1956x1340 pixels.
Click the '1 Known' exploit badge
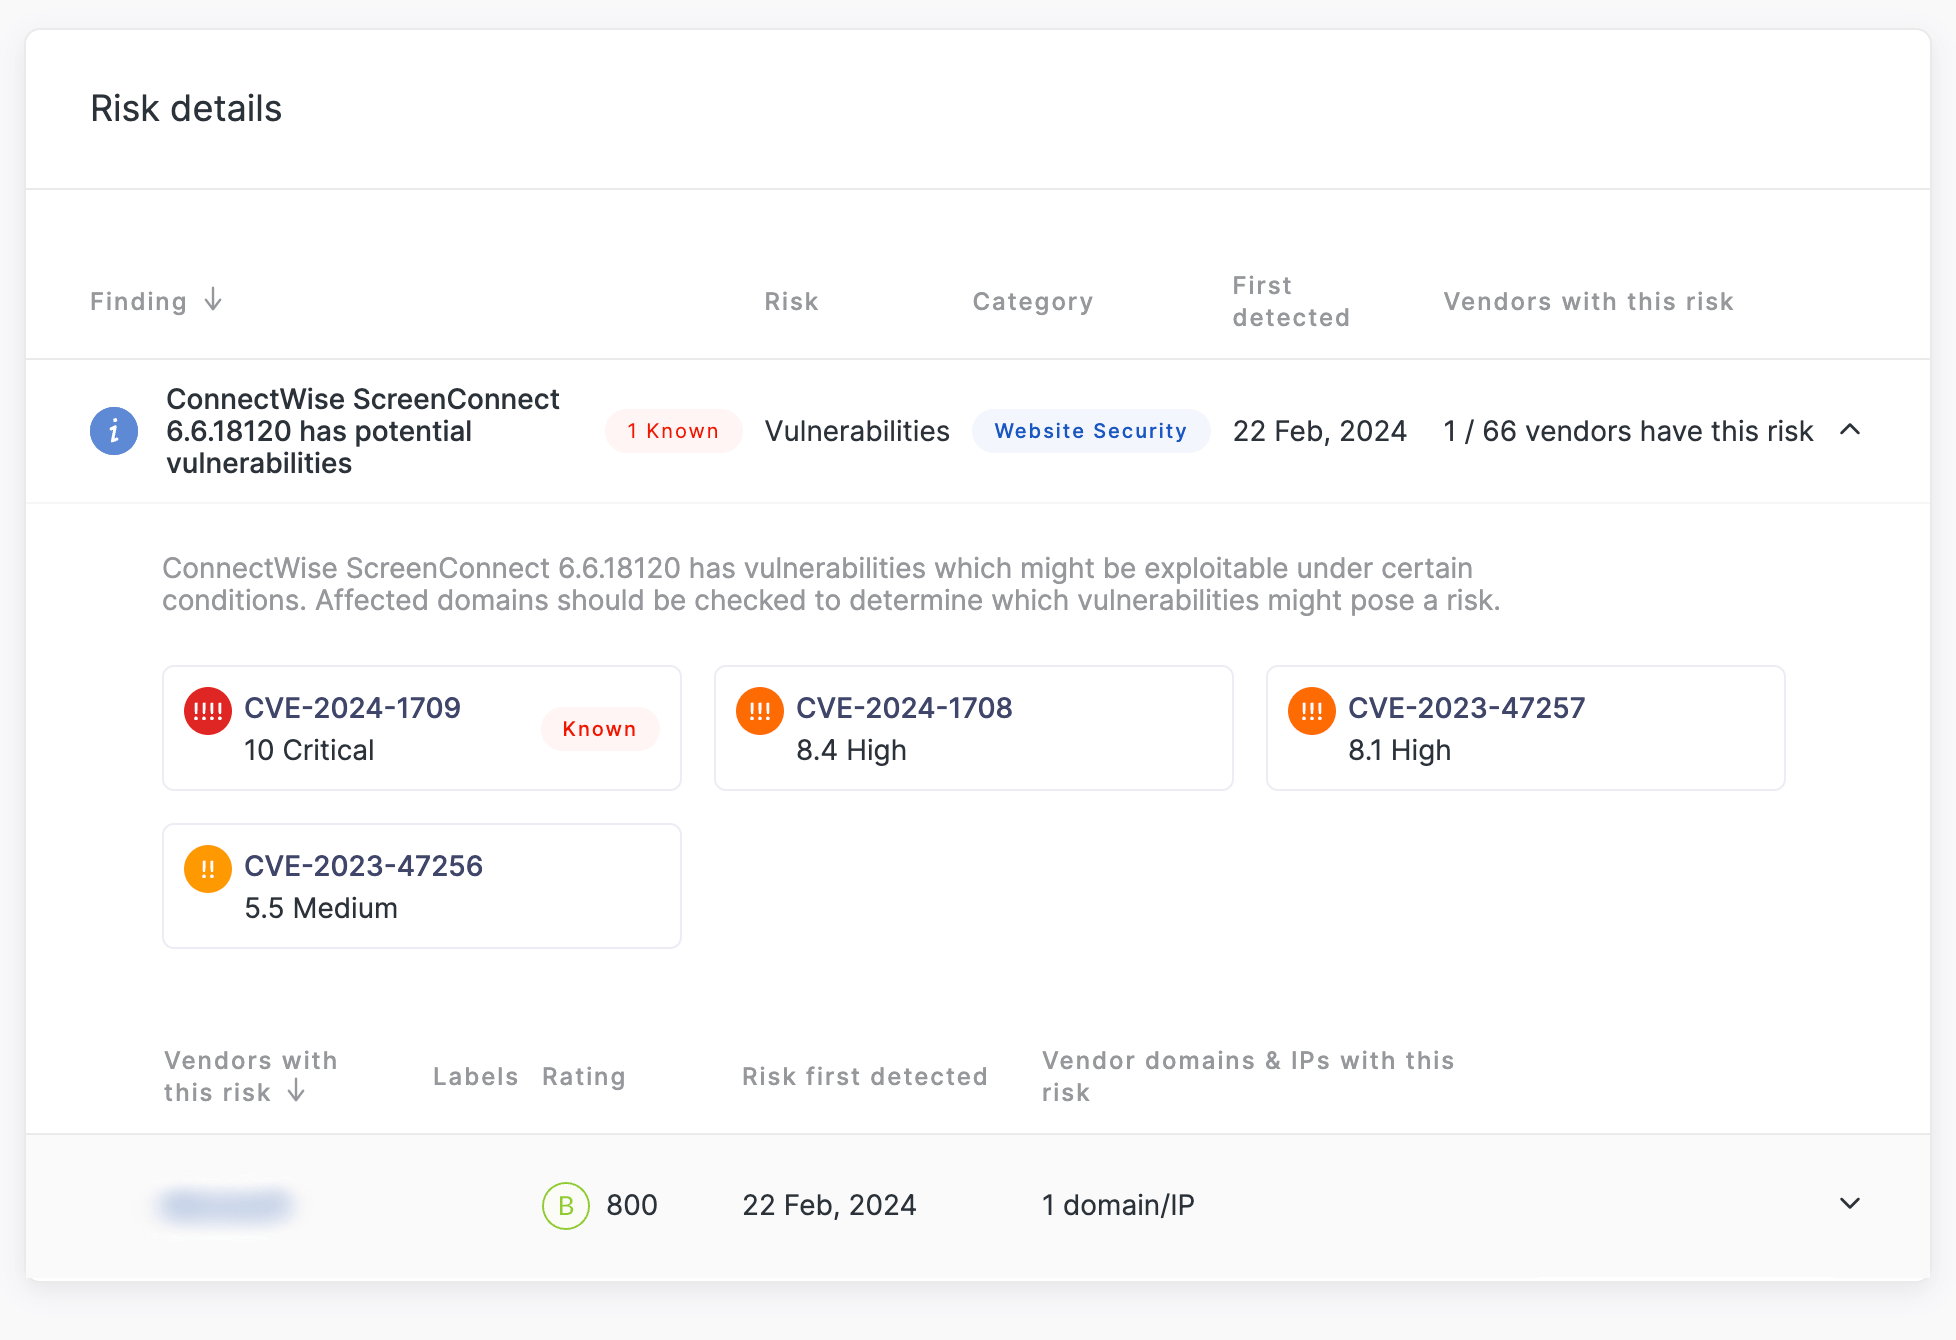(673, 431)
